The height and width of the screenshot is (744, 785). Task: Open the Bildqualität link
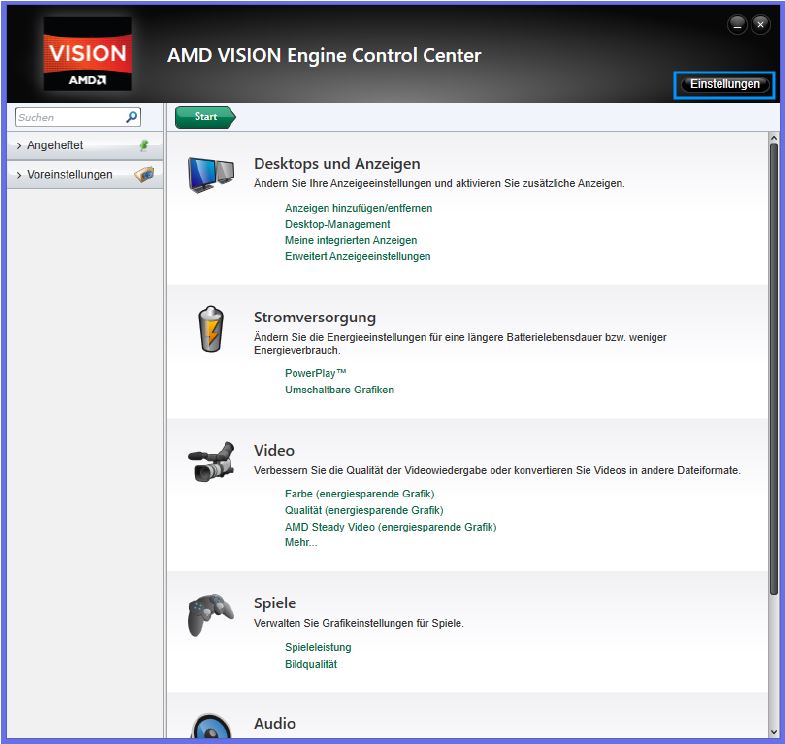point(311,664)
